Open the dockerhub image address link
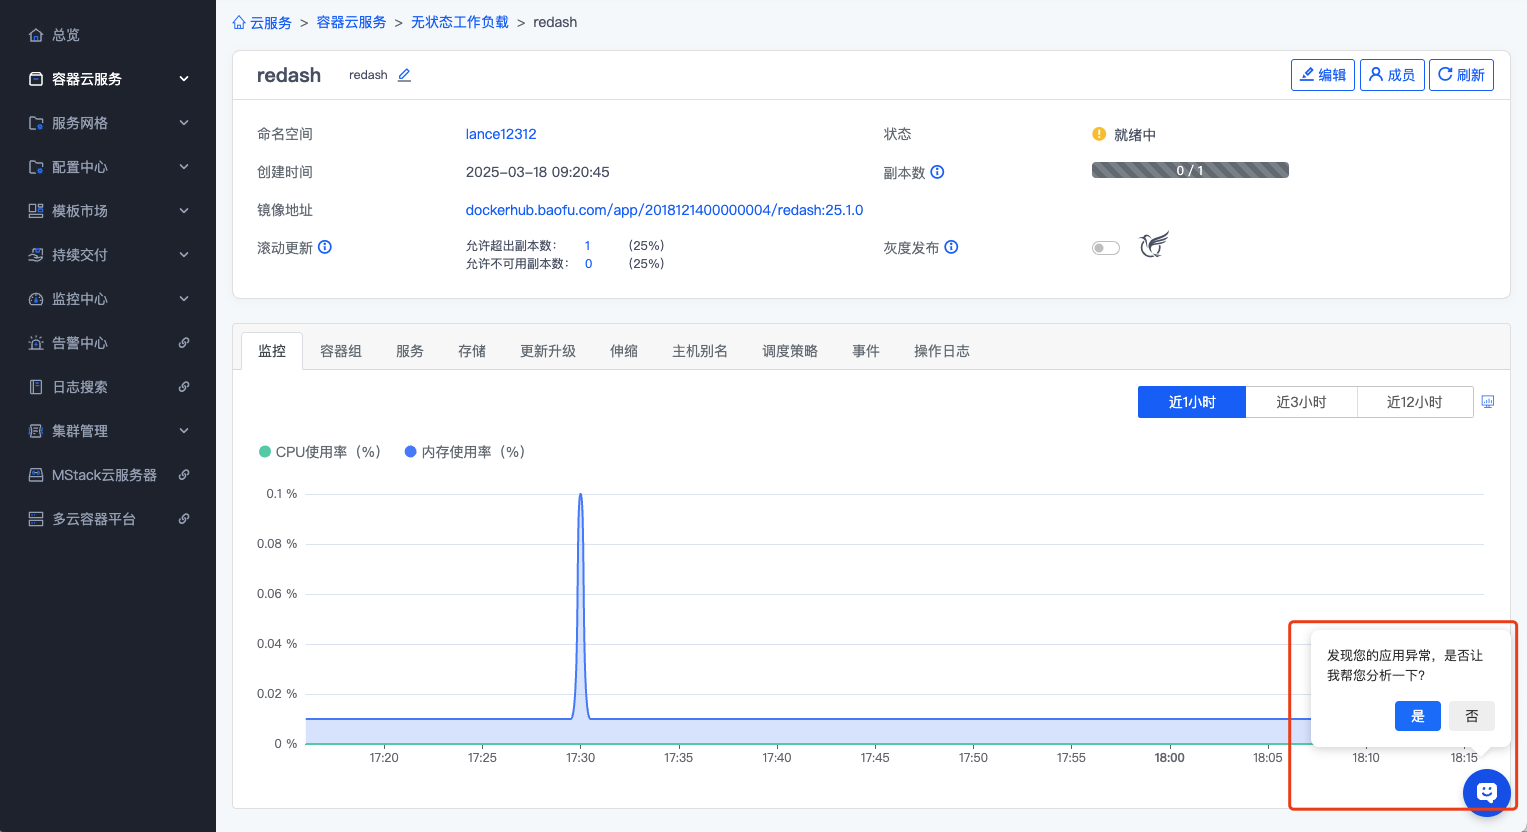Screen dimensions: 1527x832 [664, 210]
